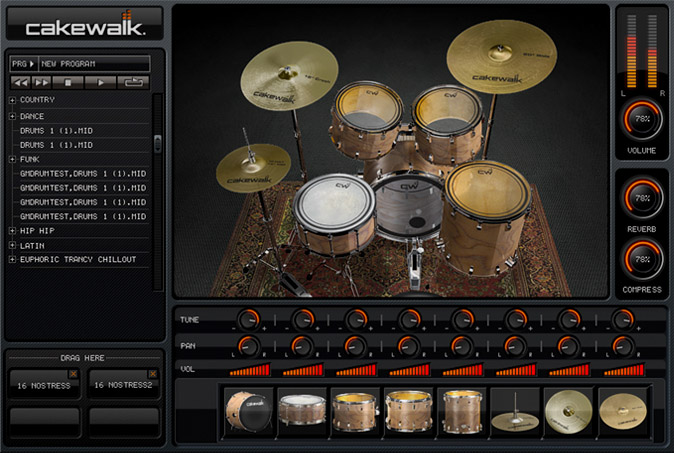
Task: Hit the left crash cymbal in kit view
Action: point(289,76)
